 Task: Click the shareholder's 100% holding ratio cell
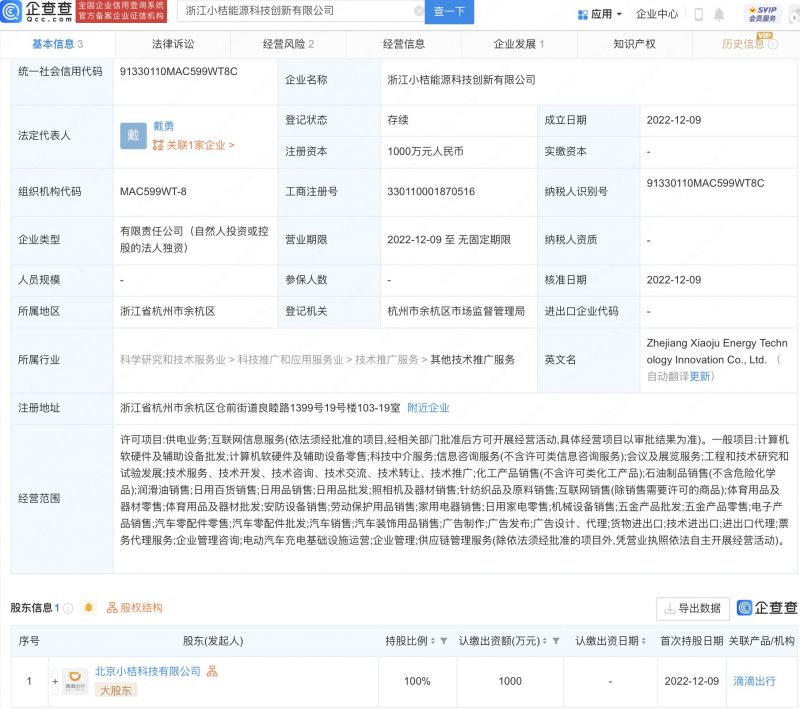pos(417,681)
